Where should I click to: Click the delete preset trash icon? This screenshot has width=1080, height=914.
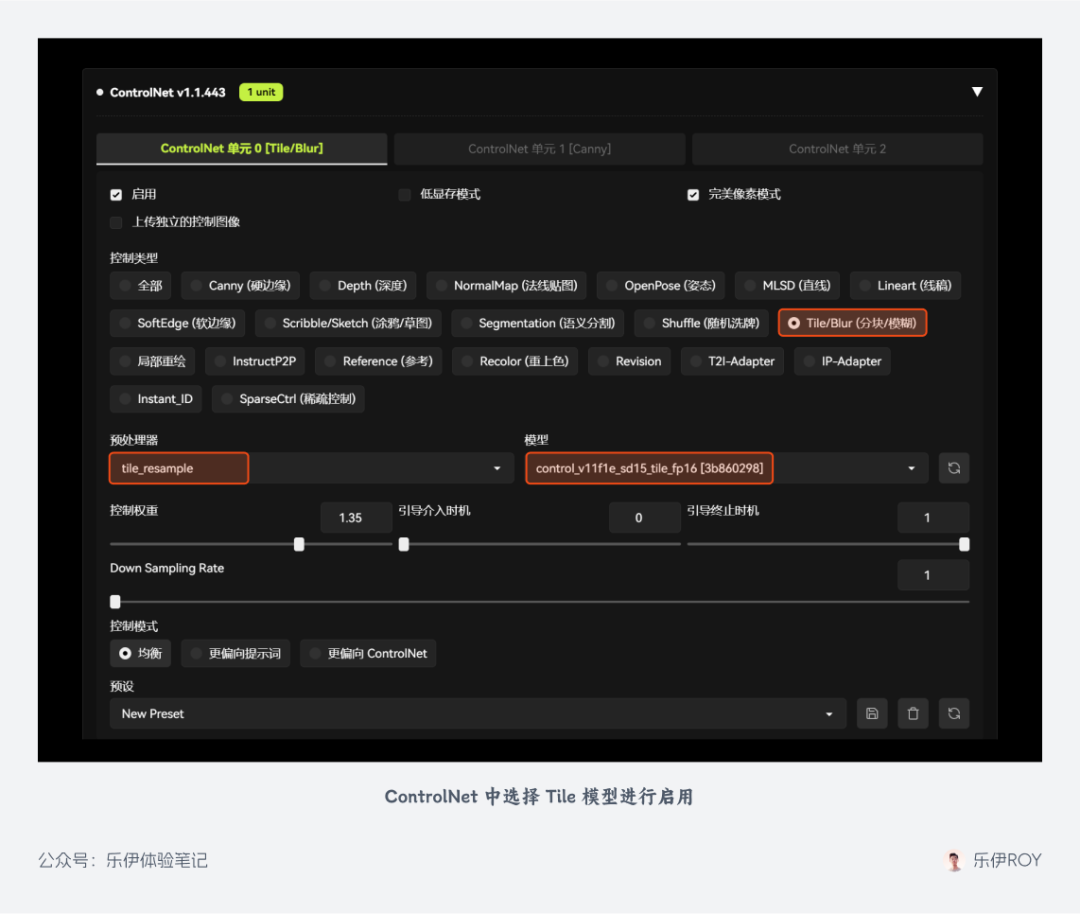pyautogui.click(x=913, y=713)
